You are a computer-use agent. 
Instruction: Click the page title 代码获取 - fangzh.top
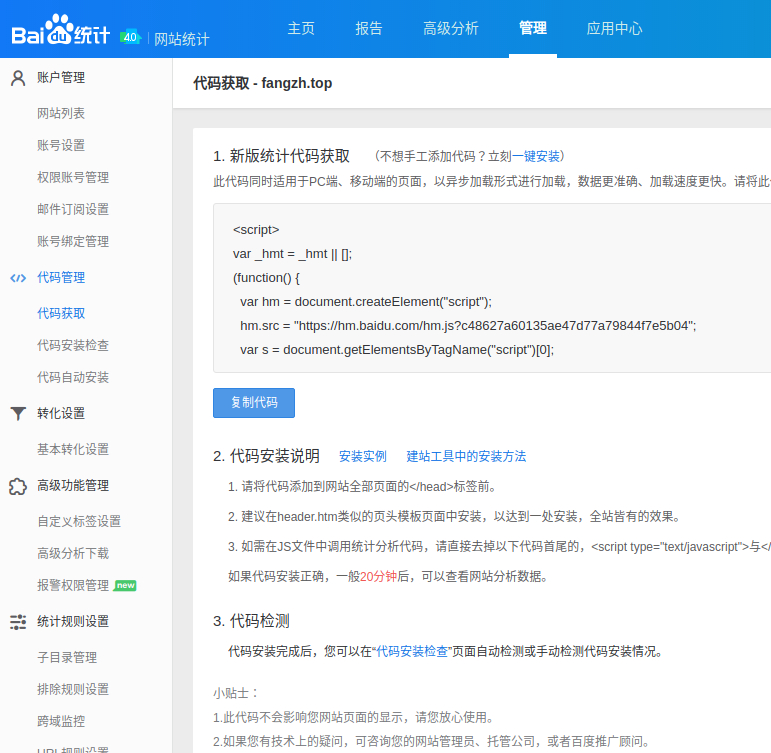tap(263, 84)
